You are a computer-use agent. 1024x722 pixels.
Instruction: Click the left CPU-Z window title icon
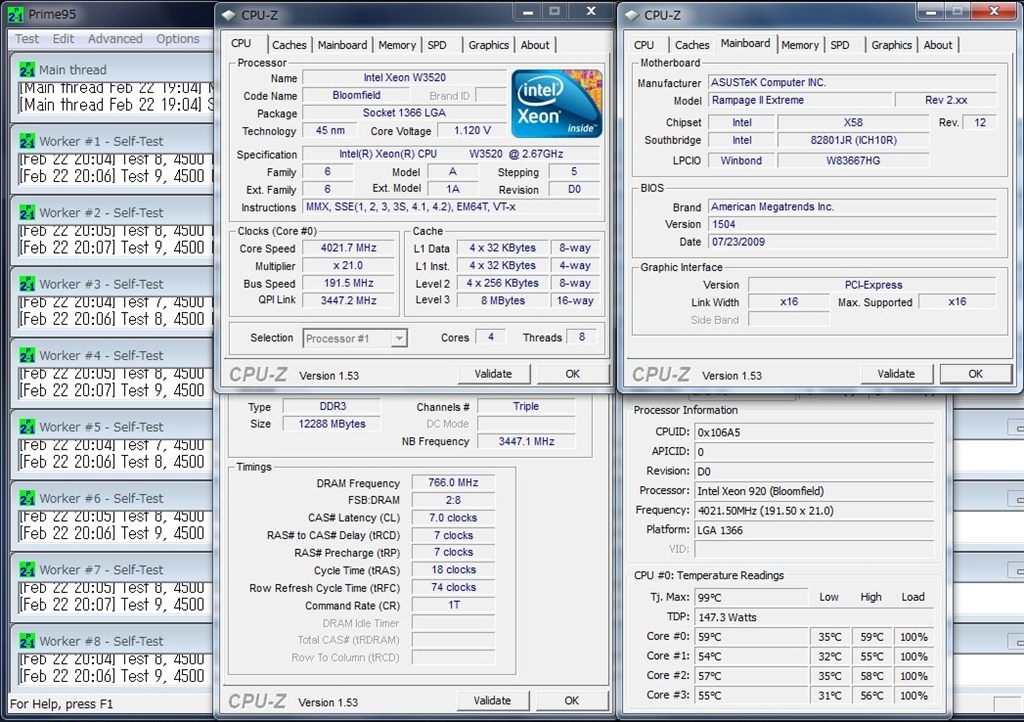228,15
